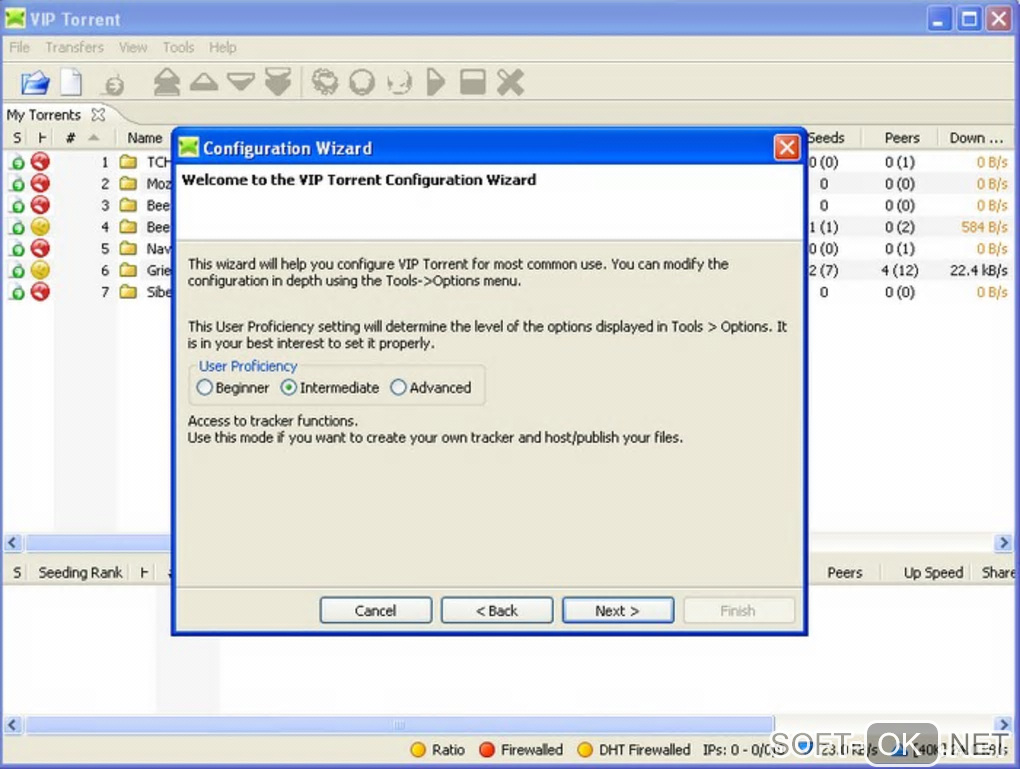Sort torrents by Peers column header
This screenshot has width=1020, height=769.
tap(902, 138)
